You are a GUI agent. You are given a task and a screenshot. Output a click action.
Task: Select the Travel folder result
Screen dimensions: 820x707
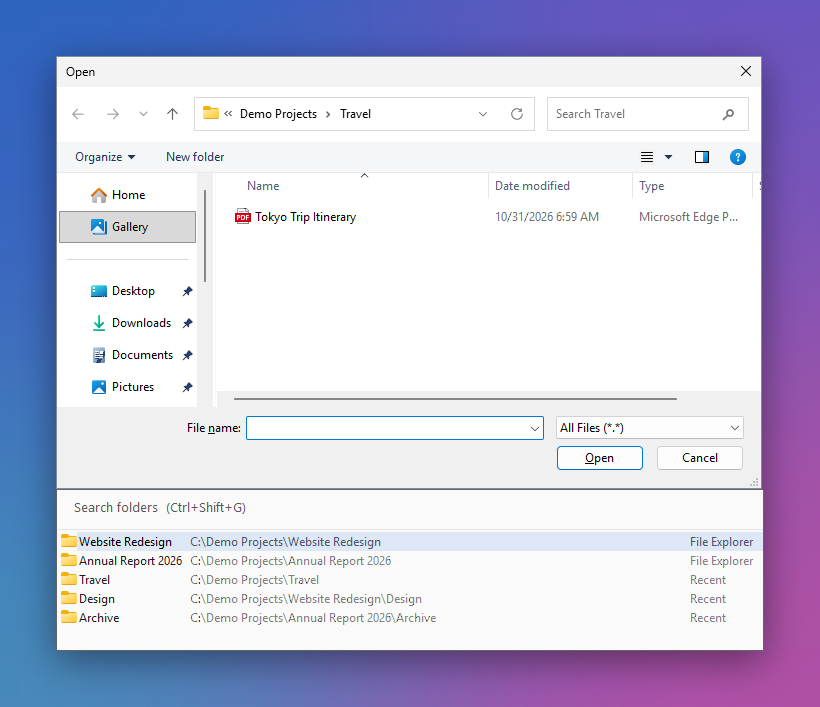click(409, 580)
